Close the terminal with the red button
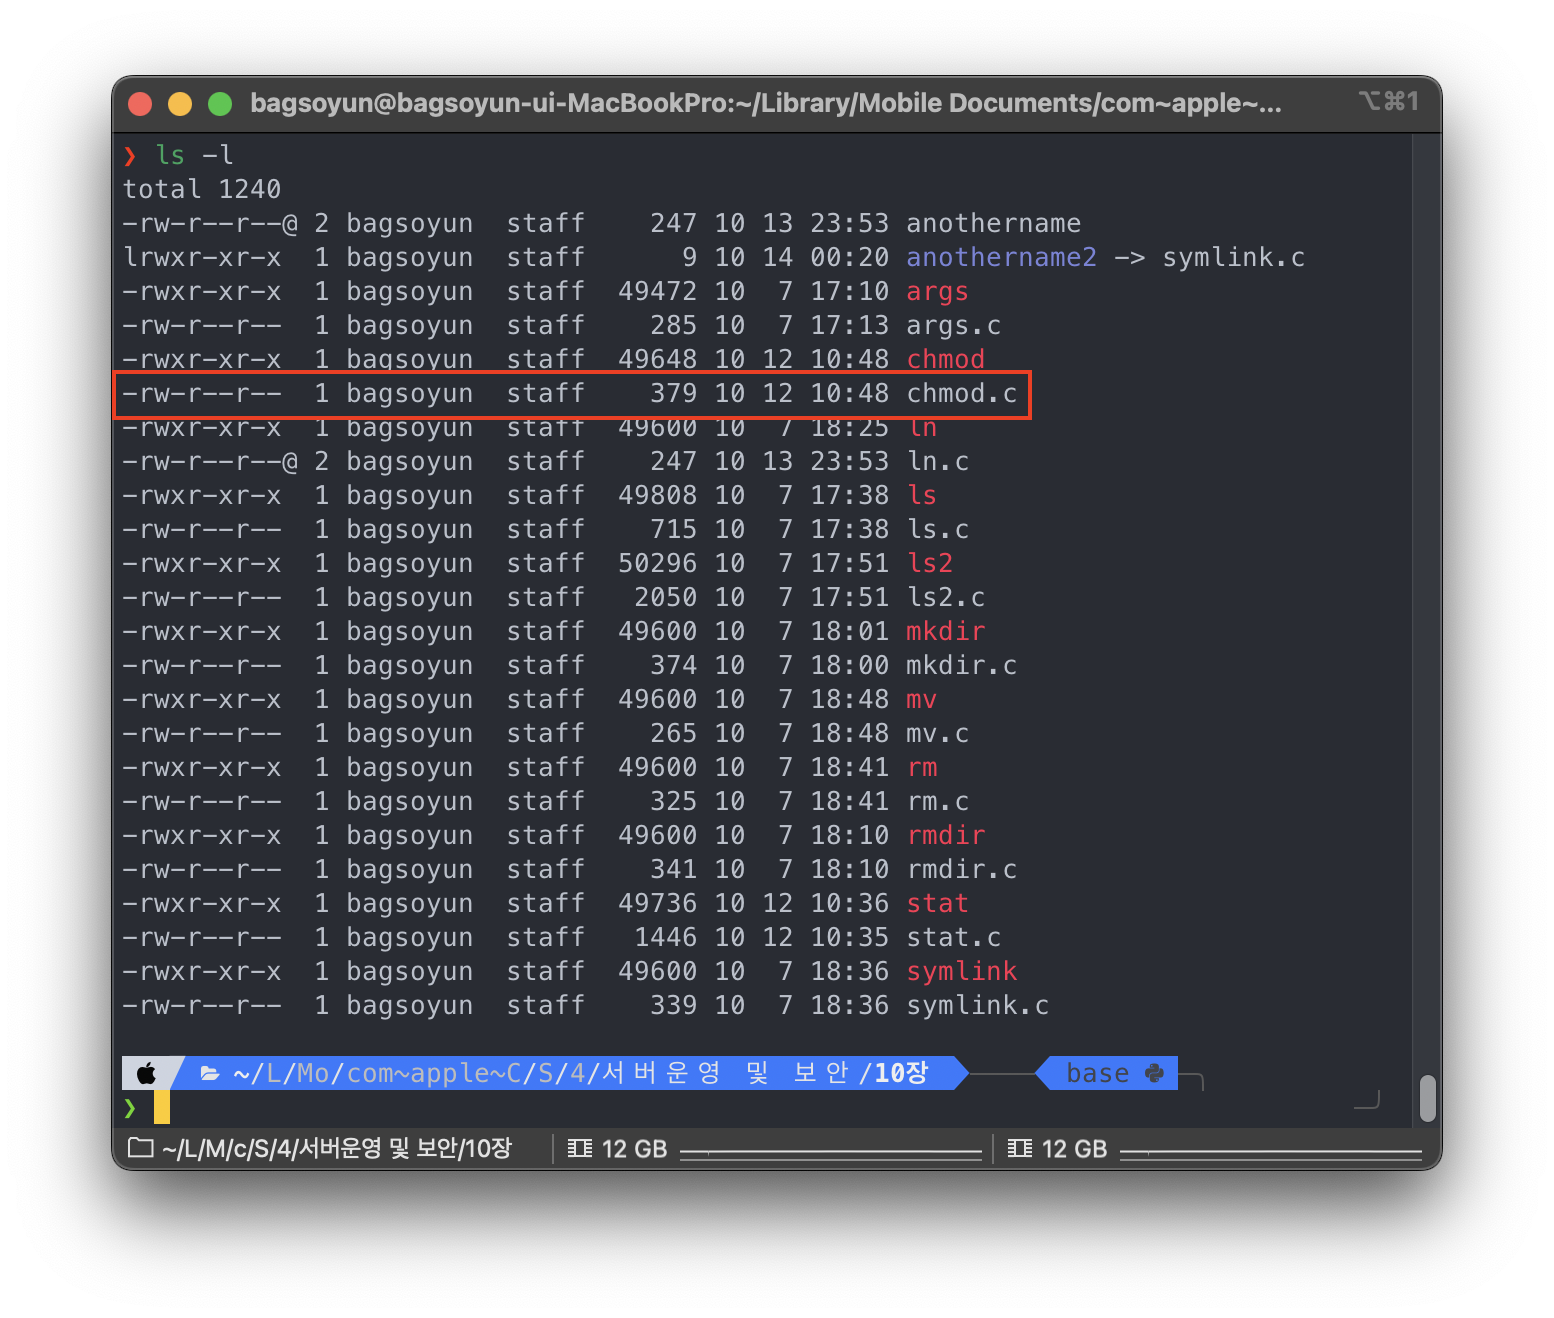 pos(140,103)
